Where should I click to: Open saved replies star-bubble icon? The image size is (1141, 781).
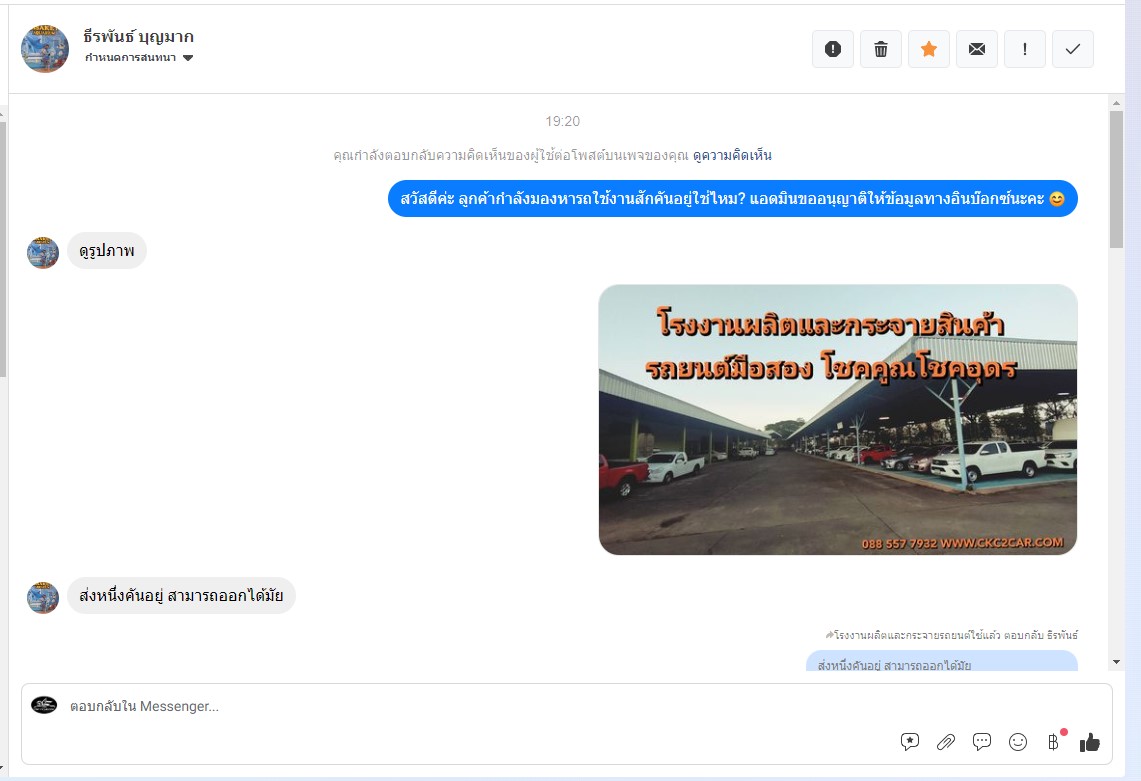point(910,742)
